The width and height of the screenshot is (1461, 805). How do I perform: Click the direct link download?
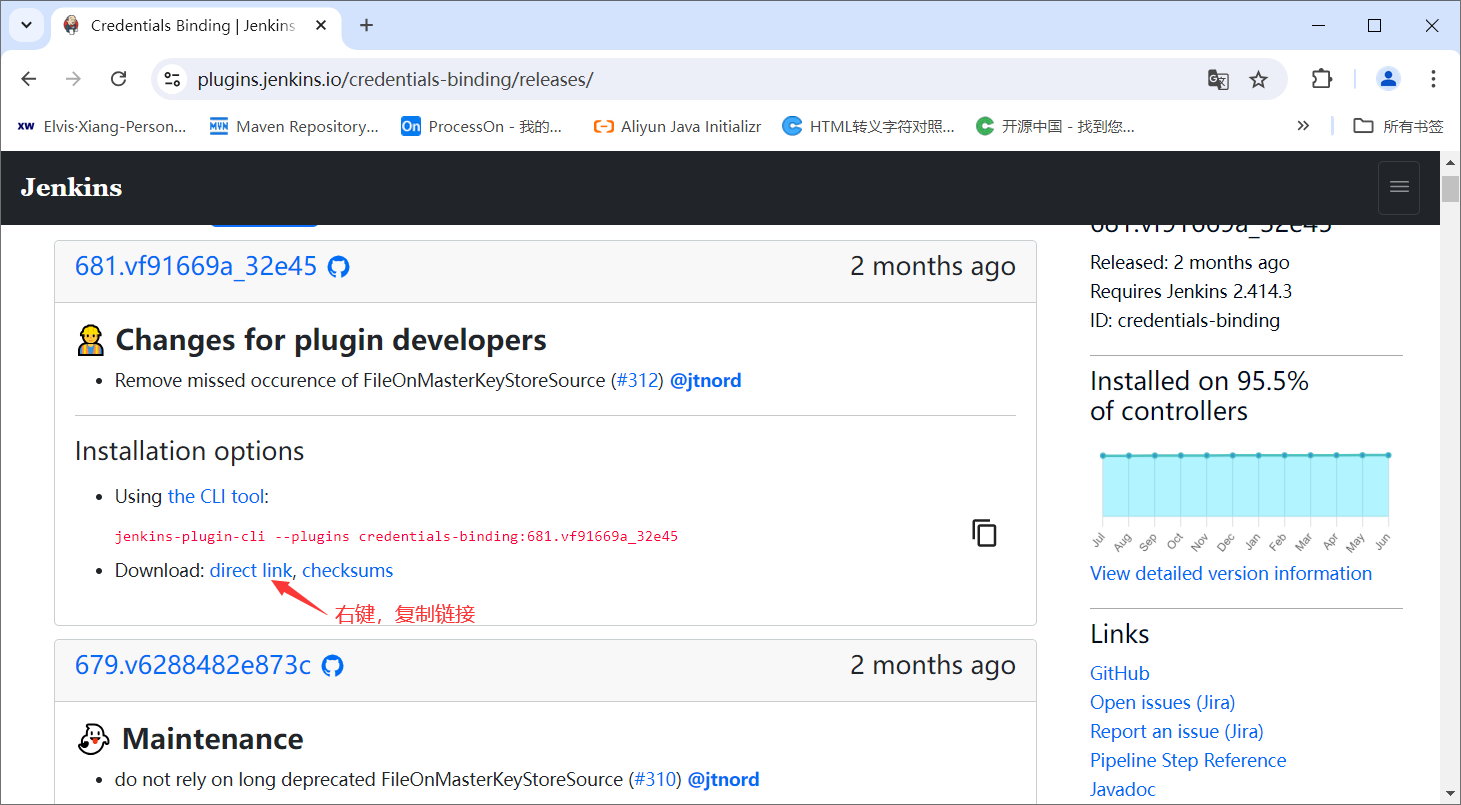point(250,570)
